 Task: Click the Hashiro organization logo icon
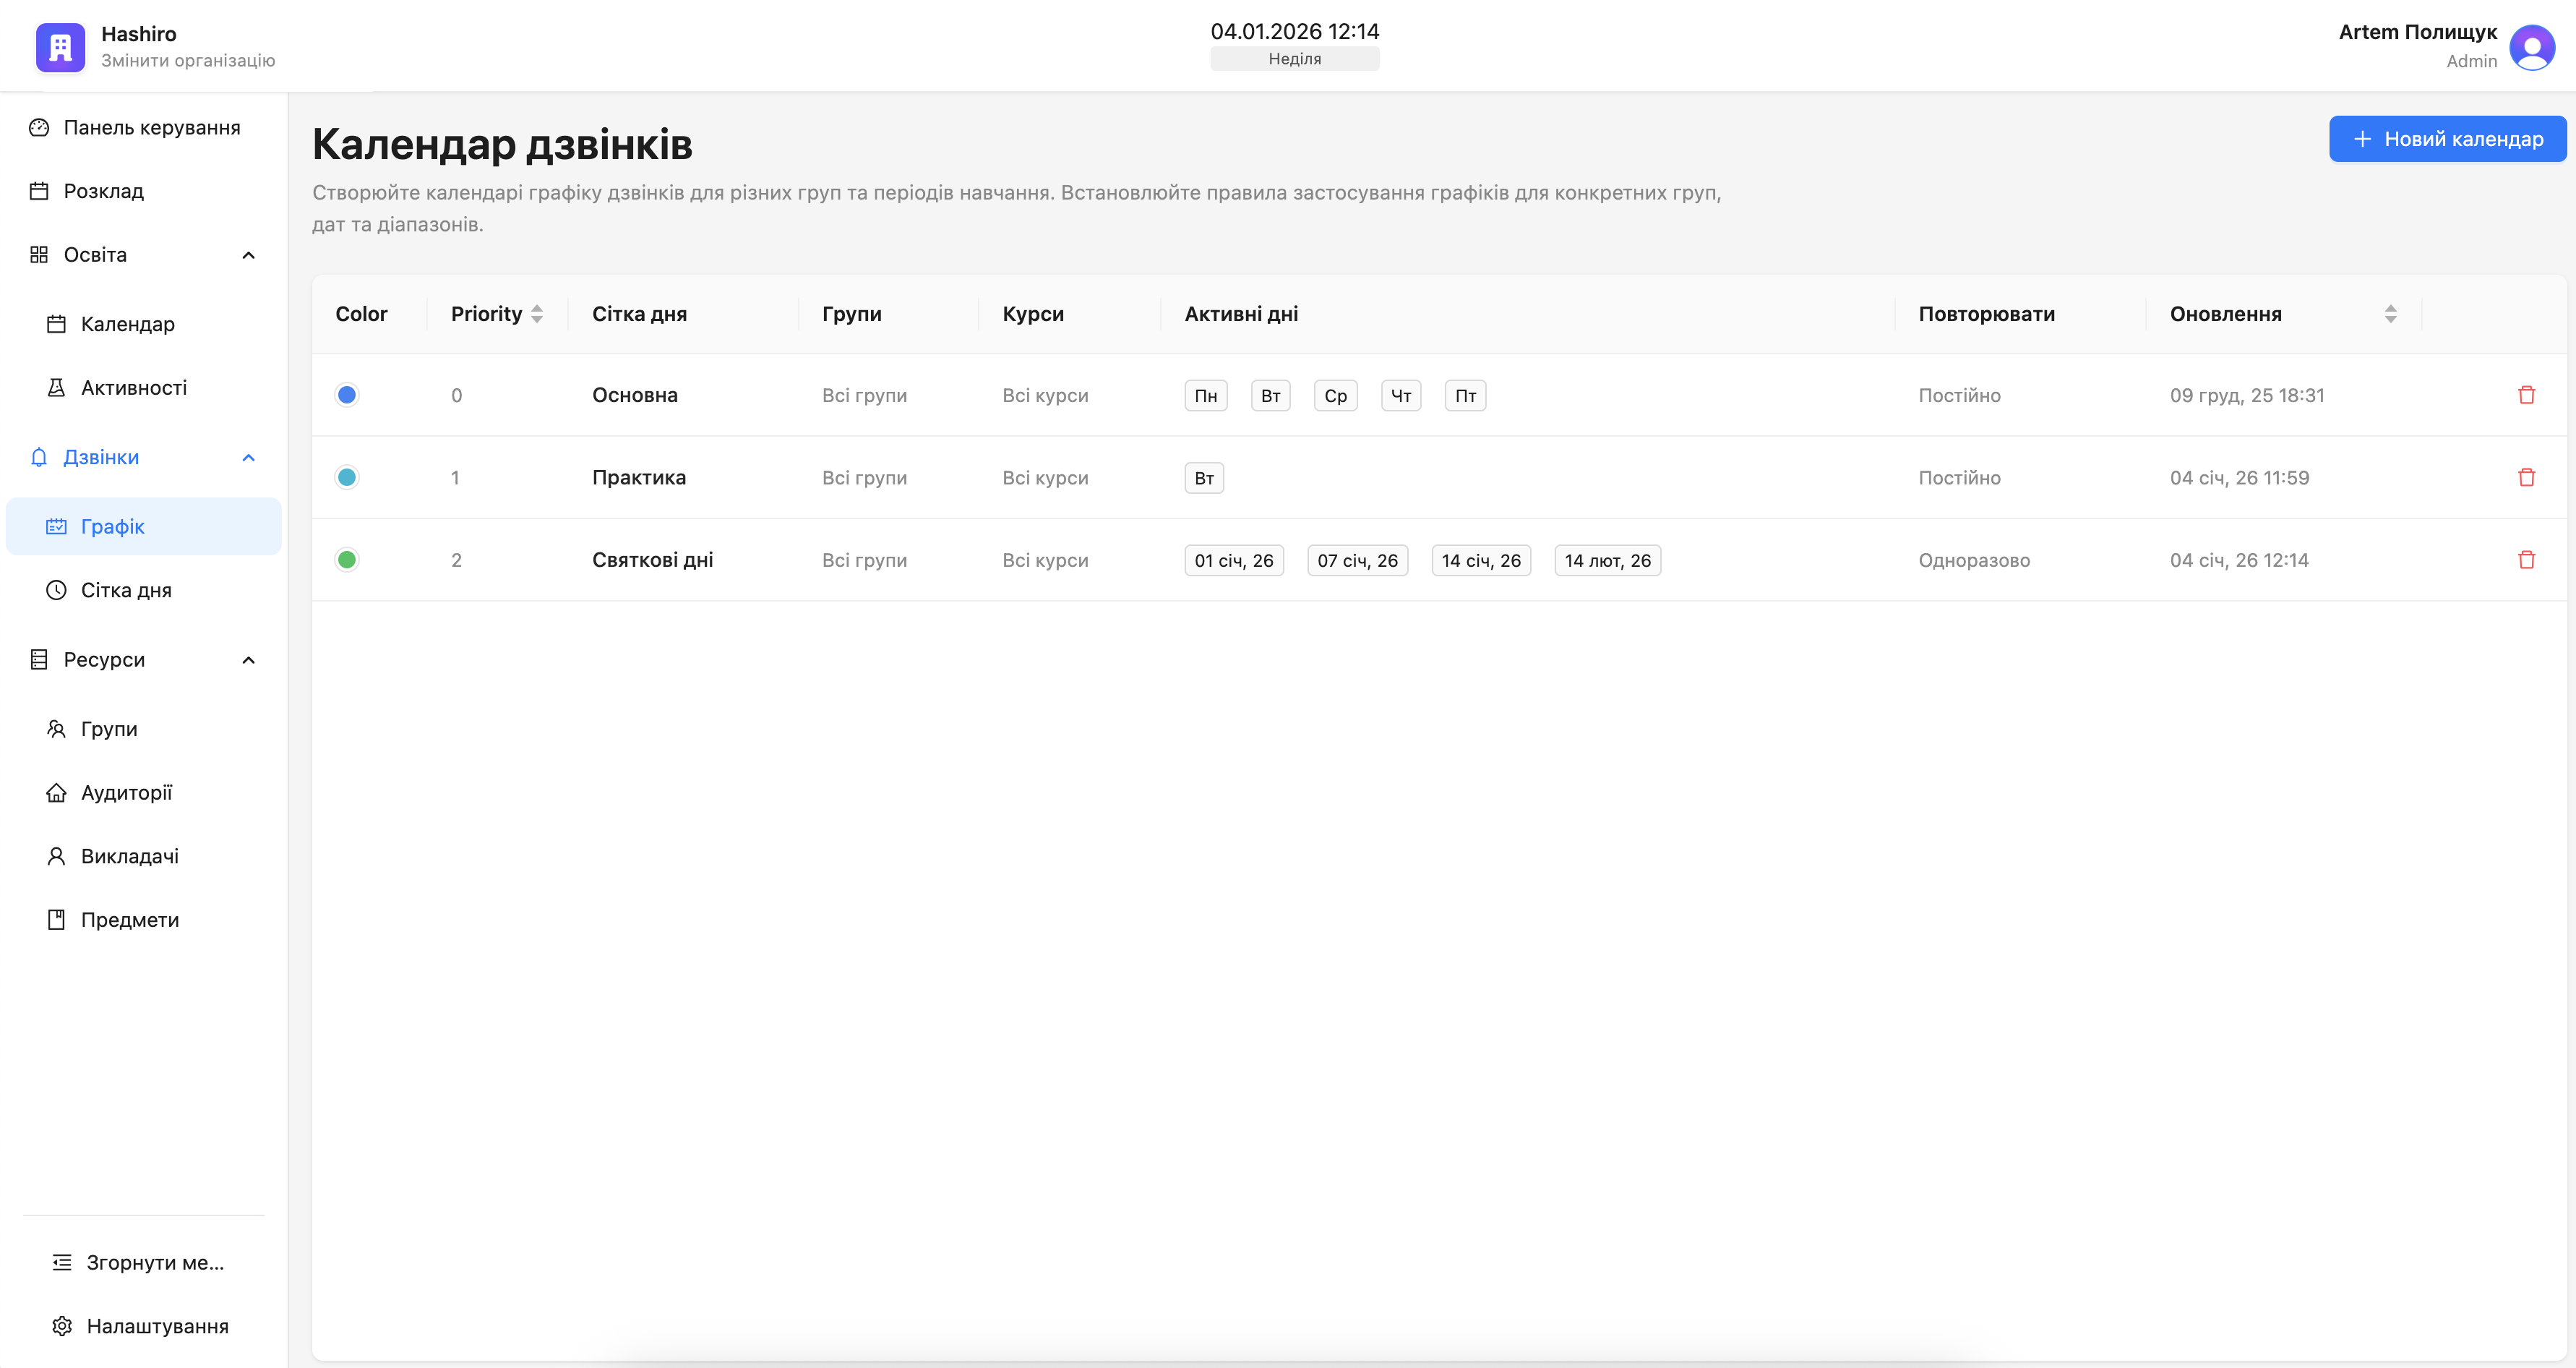pyautogui.click(x=60, y=47)
